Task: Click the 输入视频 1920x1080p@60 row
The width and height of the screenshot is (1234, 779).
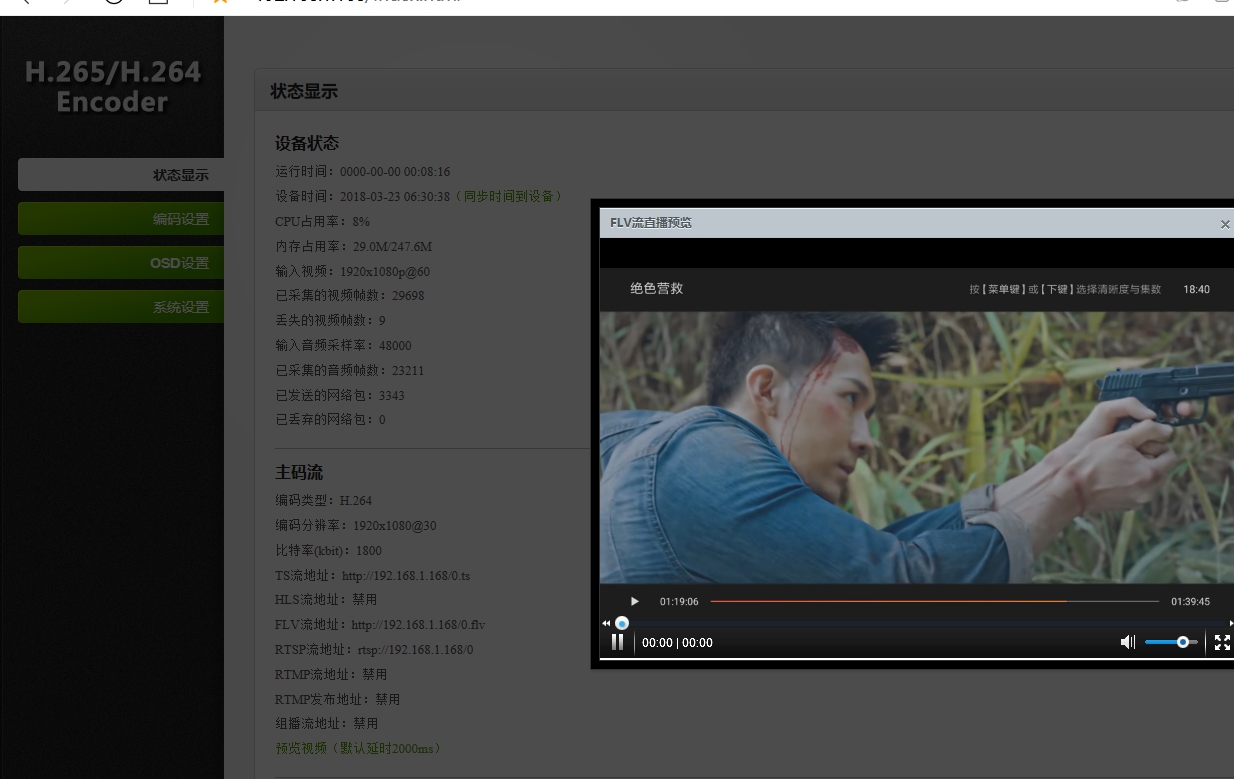Action: [x=352, y=271]
